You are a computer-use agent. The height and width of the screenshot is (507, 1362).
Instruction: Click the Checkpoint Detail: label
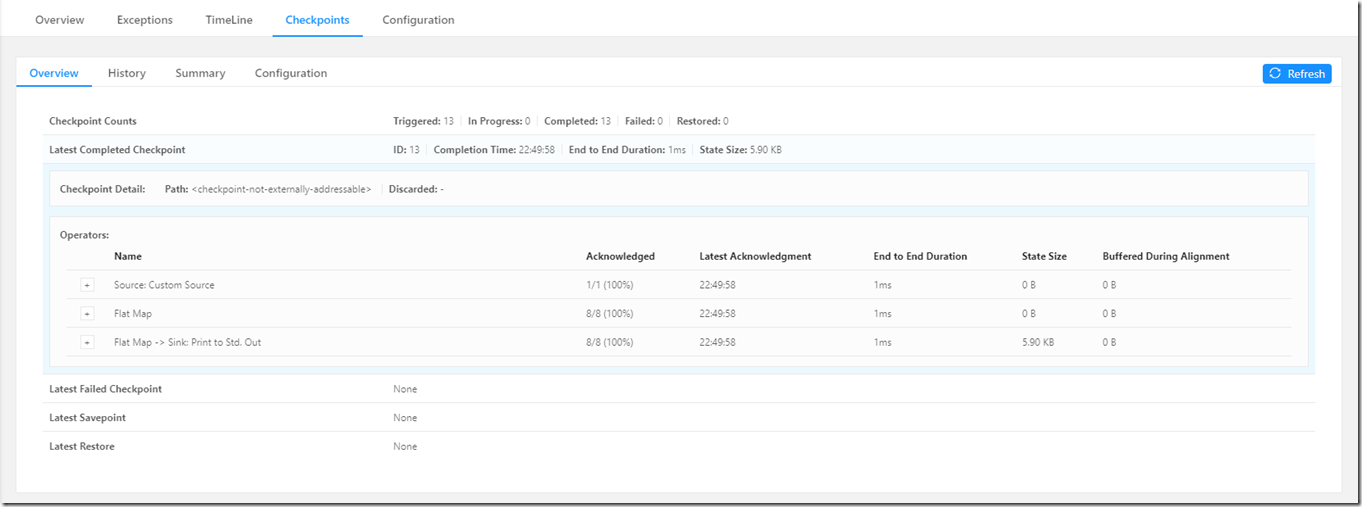pos(102,189)
